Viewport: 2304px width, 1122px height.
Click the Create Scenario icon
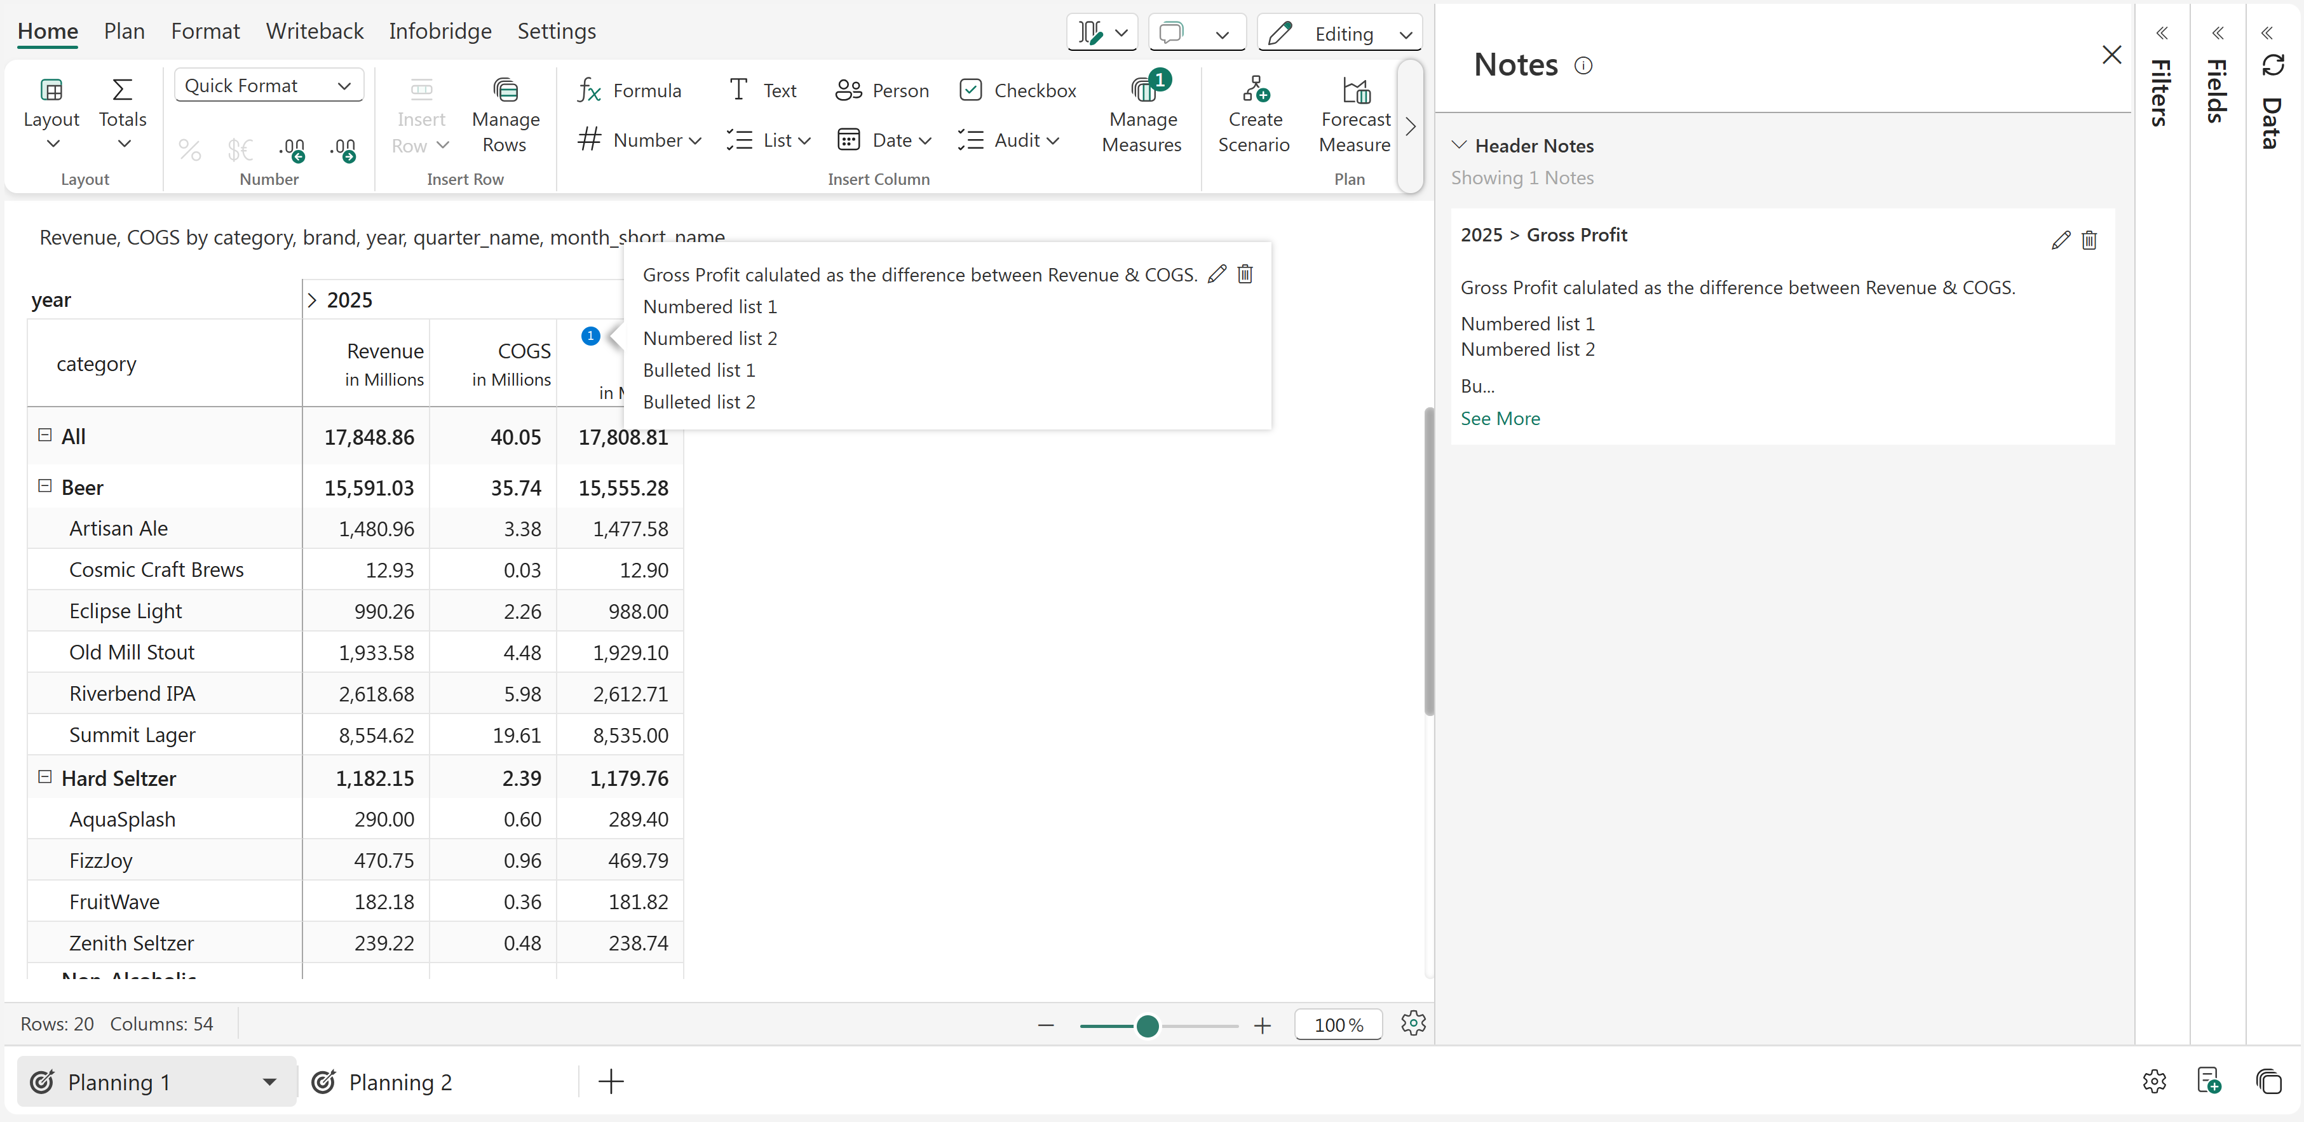1254,90
